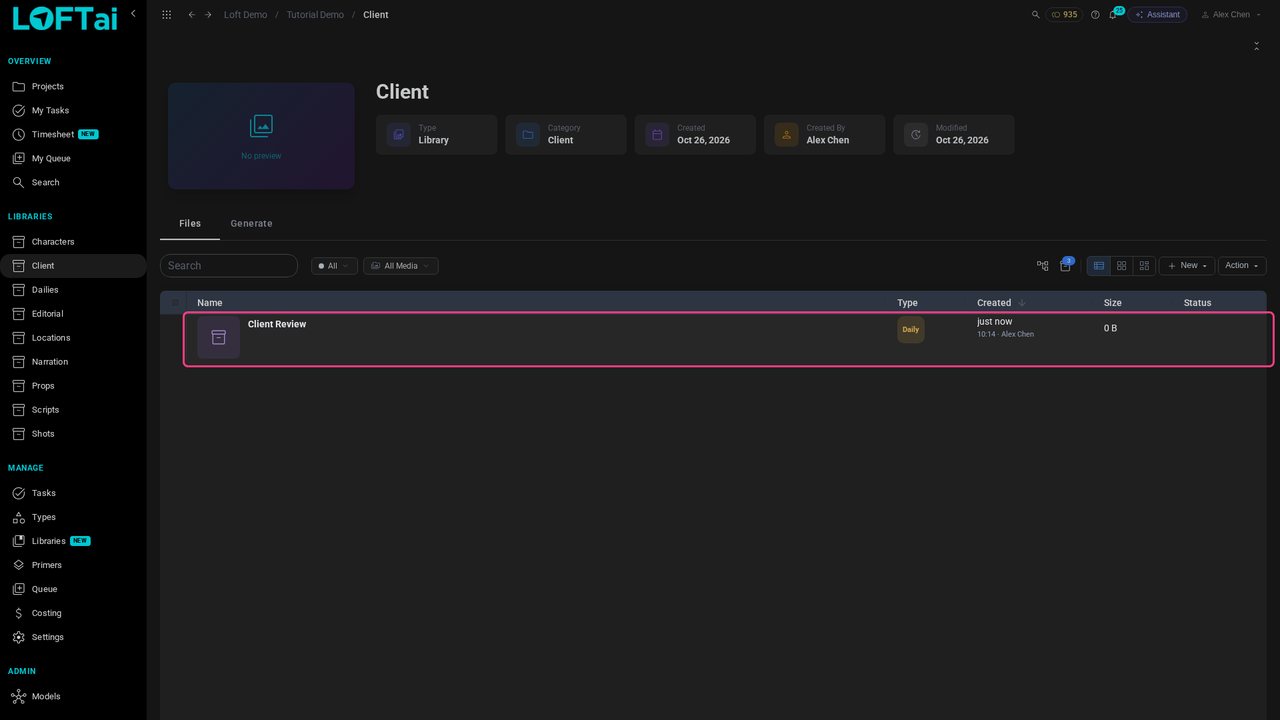1280x720 pixels.
Task: Open the help question mark icon
Action: (1095, 15)
